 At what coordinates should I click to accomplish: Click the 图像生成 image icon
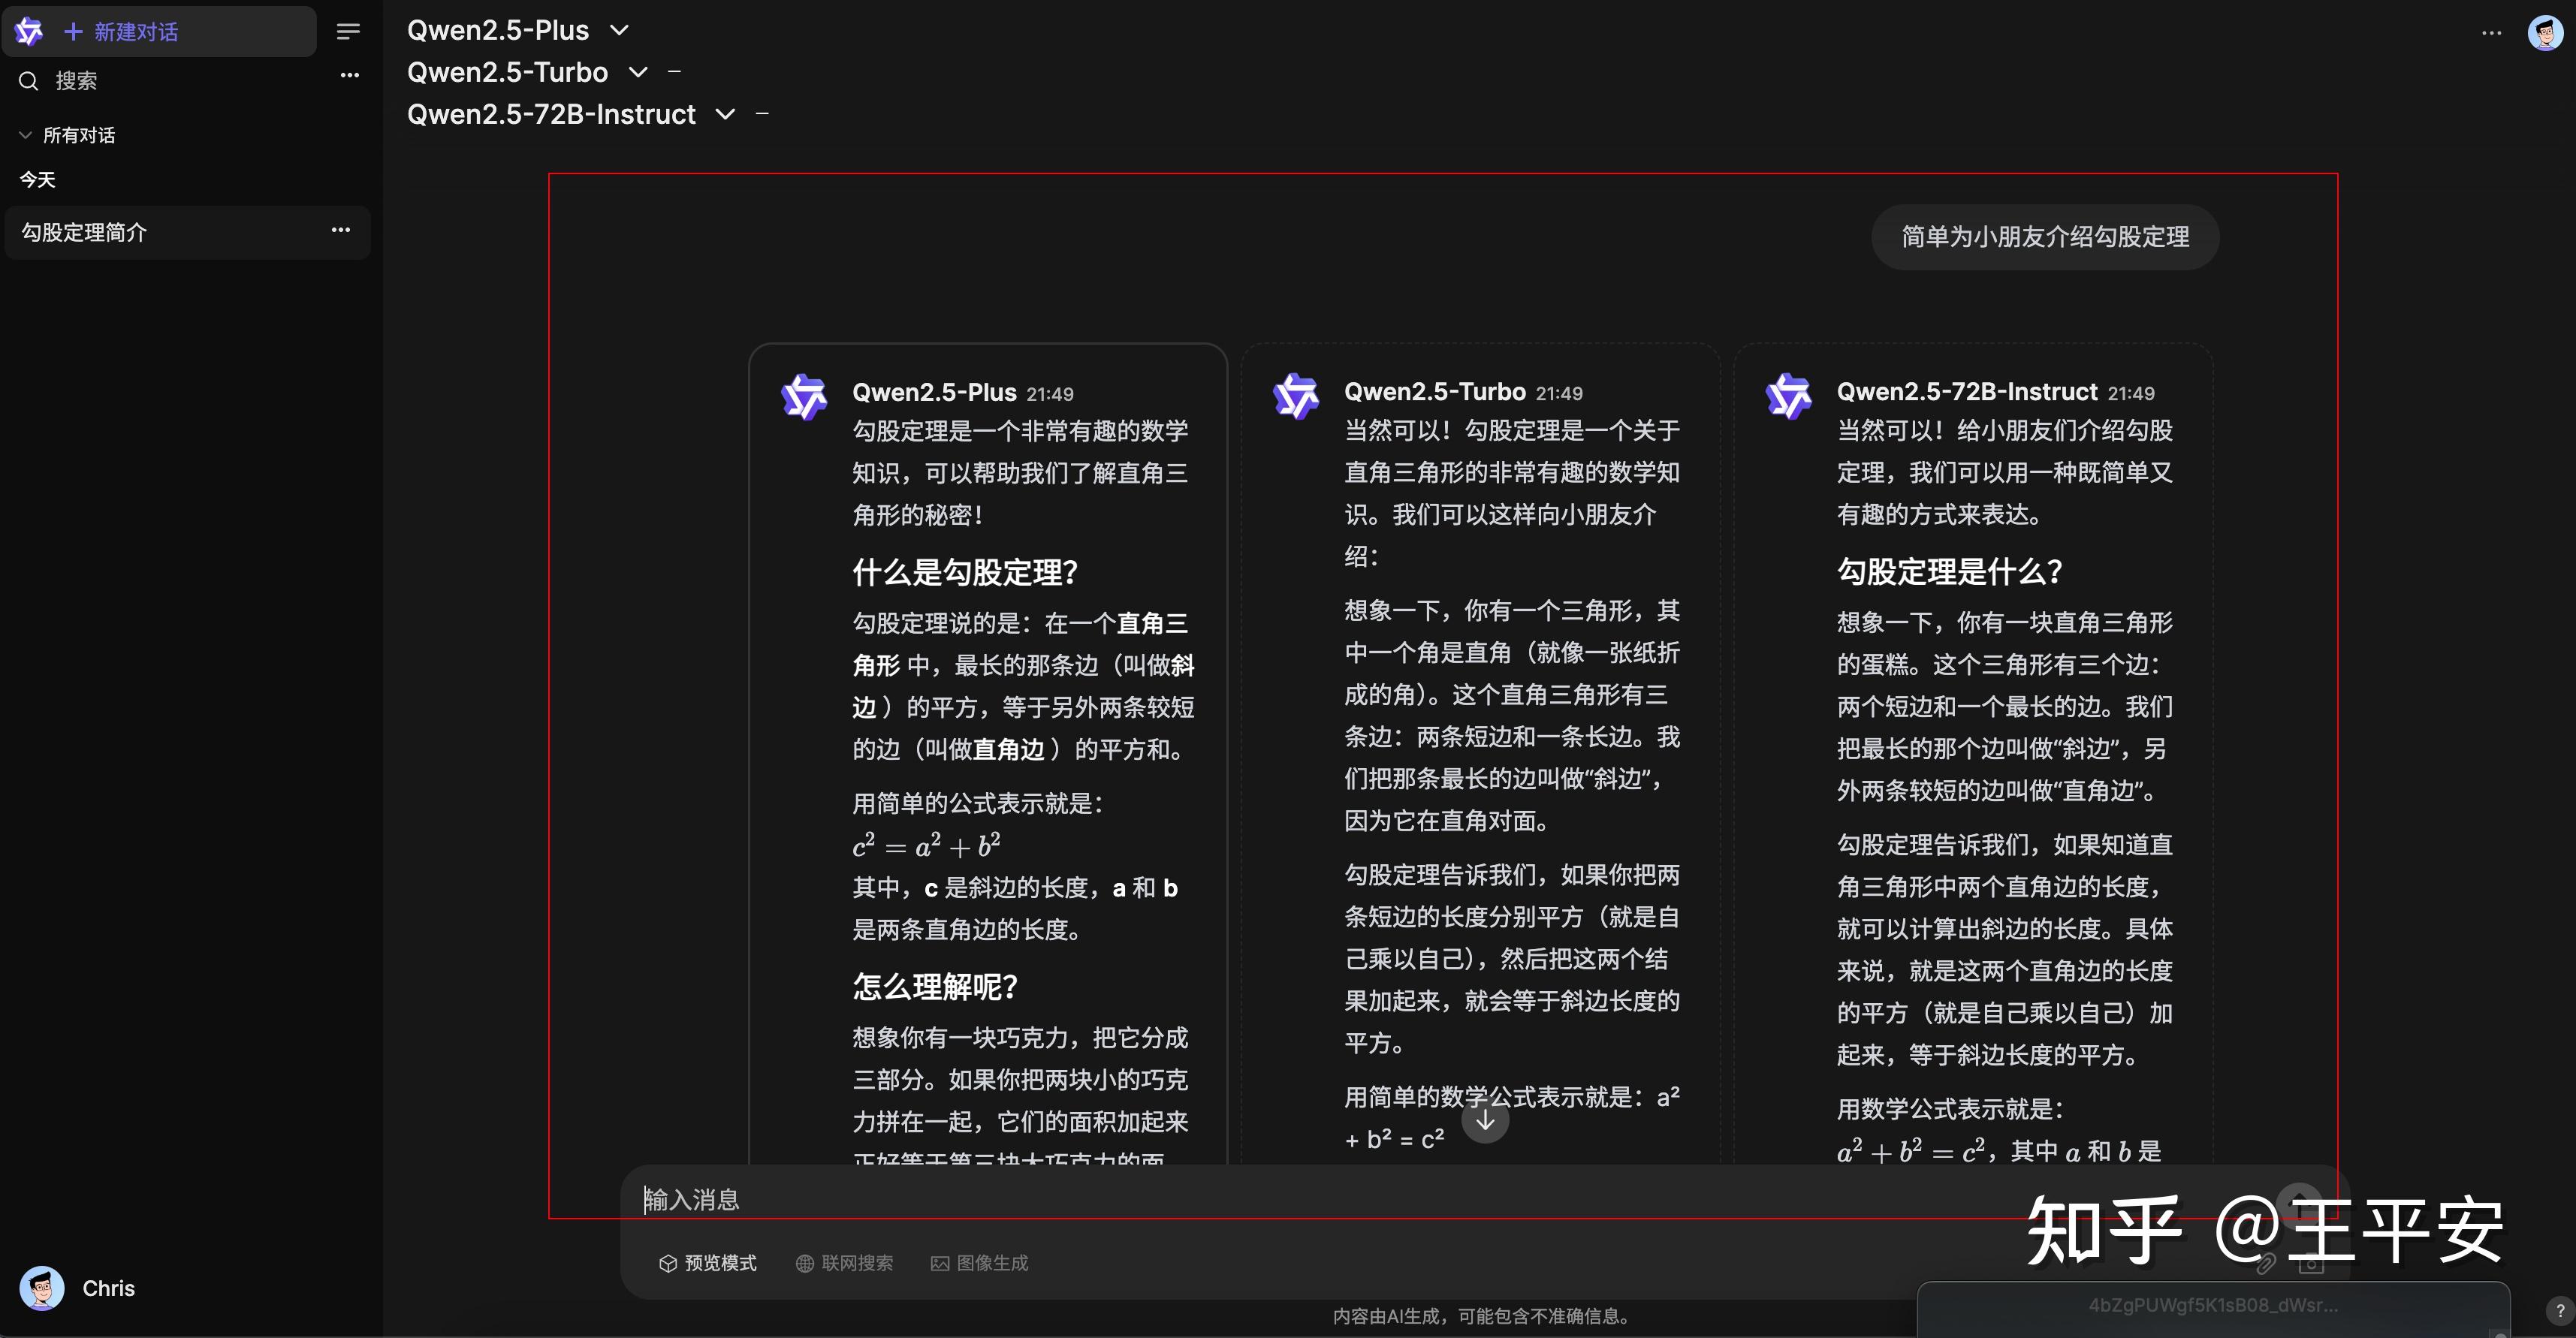(x=940, y=1263)
